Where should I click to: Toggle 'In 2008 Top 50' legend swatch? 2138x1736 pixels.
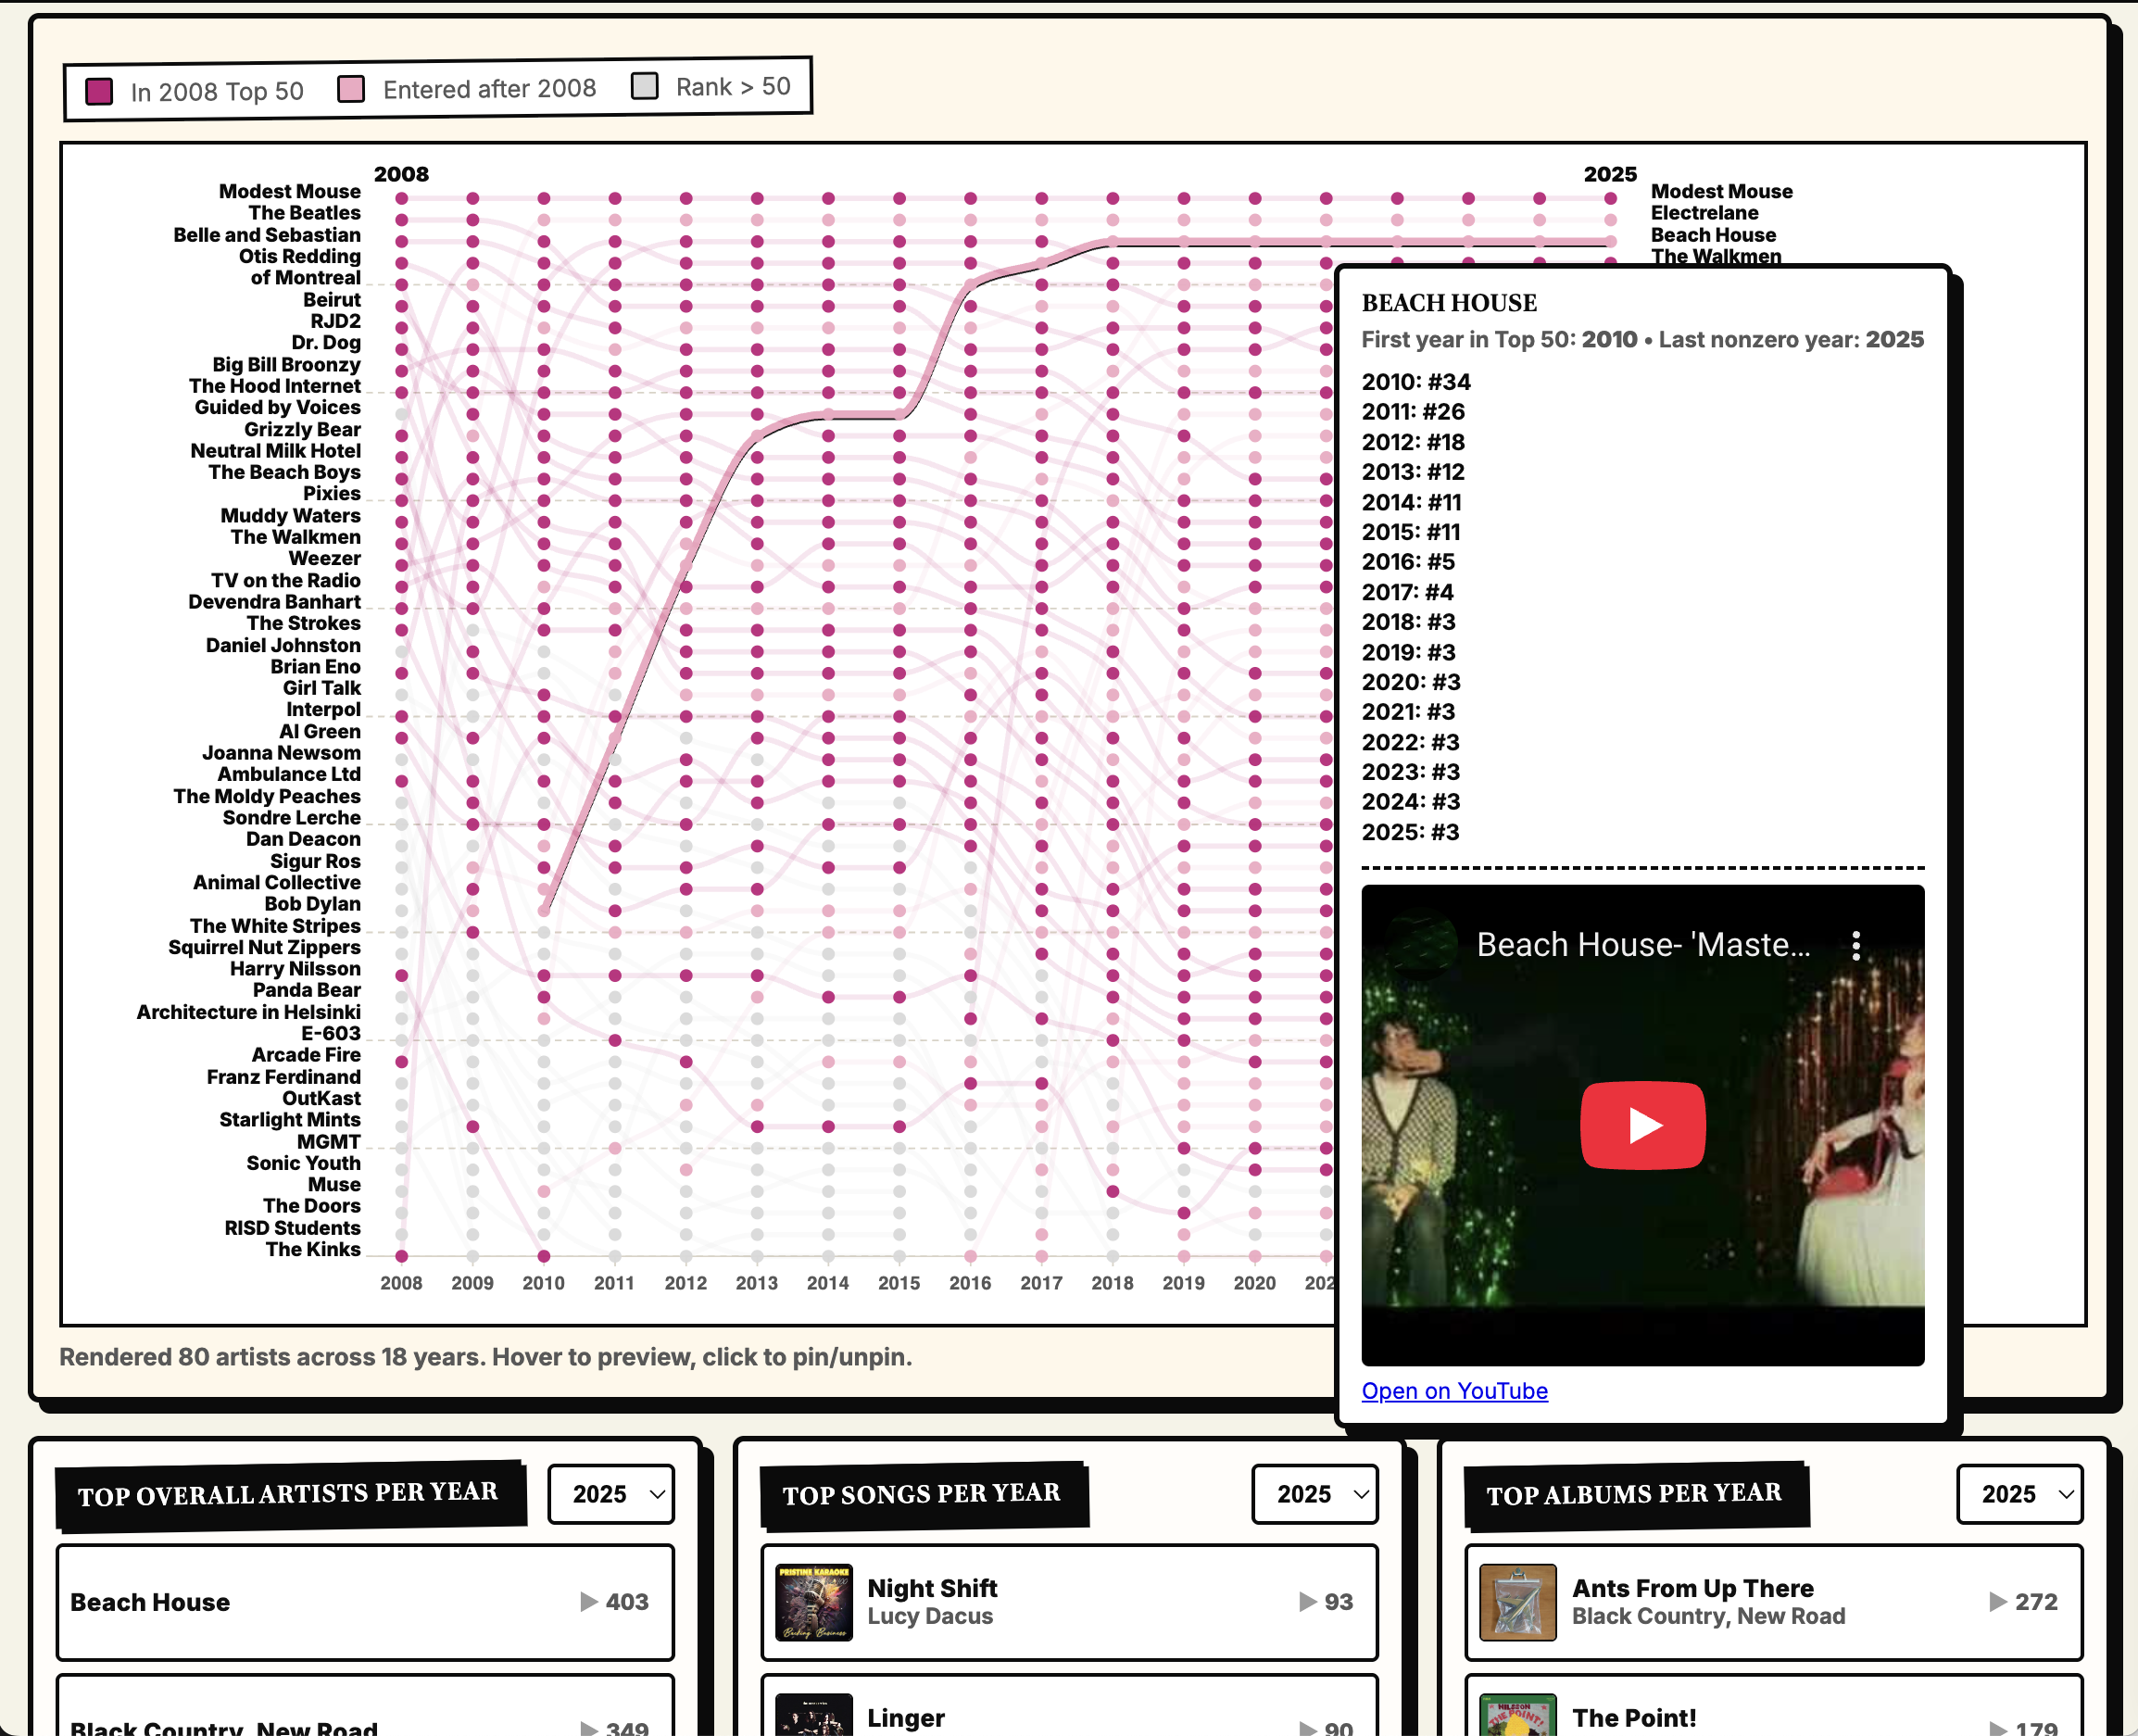pos(99,91)
